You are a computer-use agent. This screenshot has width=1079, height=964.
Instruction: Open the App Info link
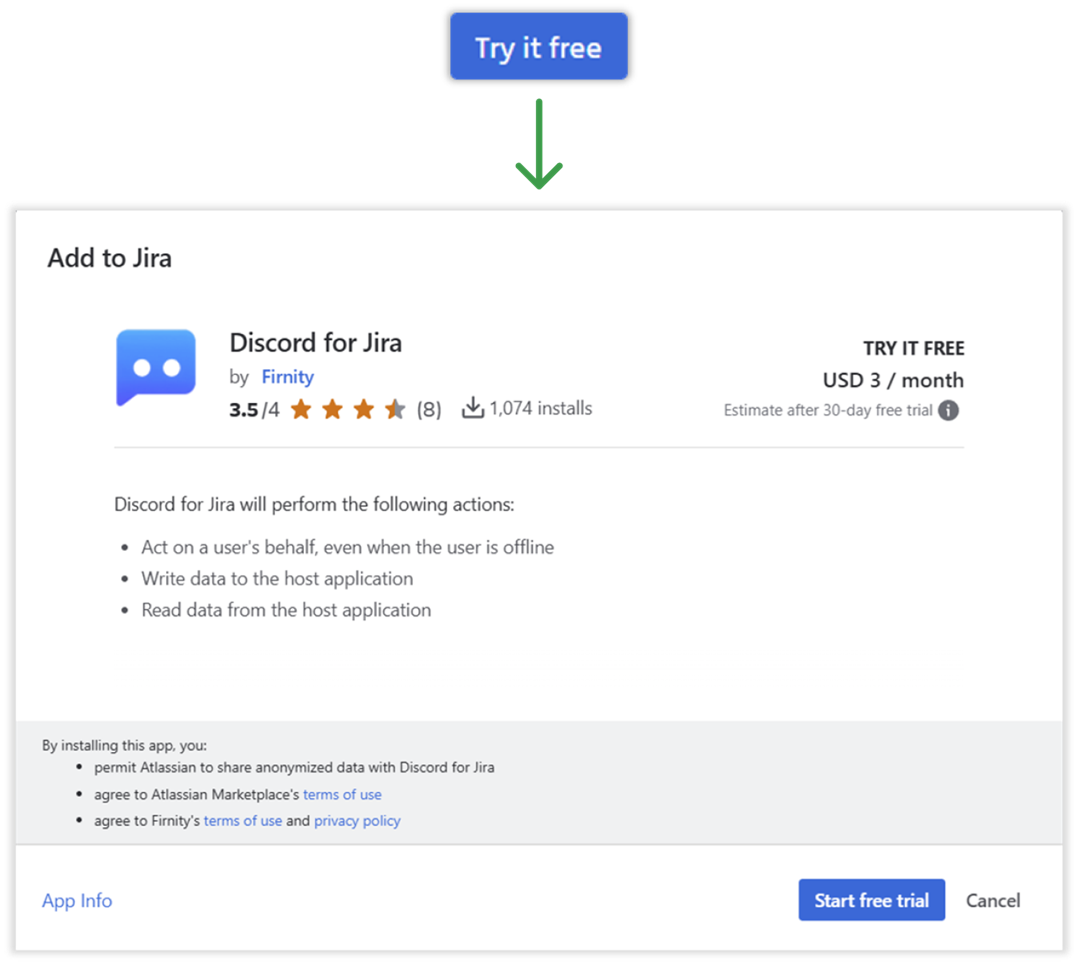[77, 900]
